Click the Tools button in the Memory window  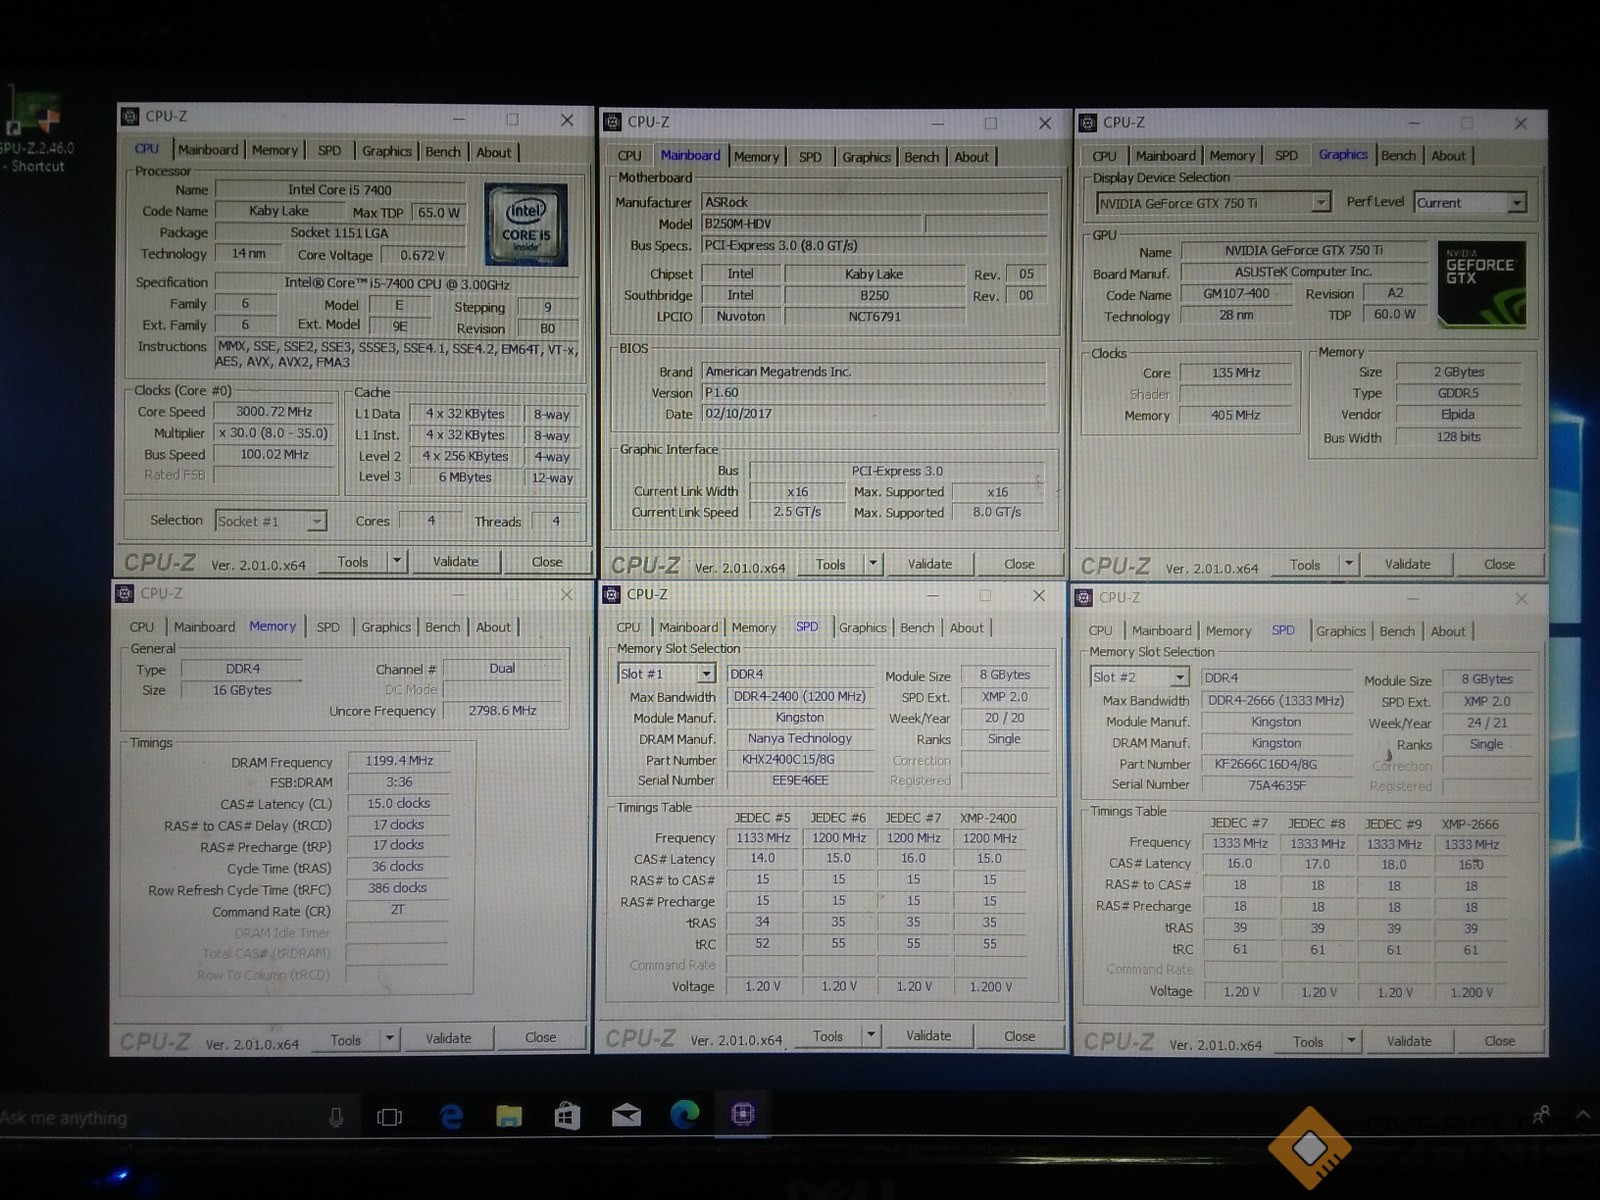click(345, 1040)
